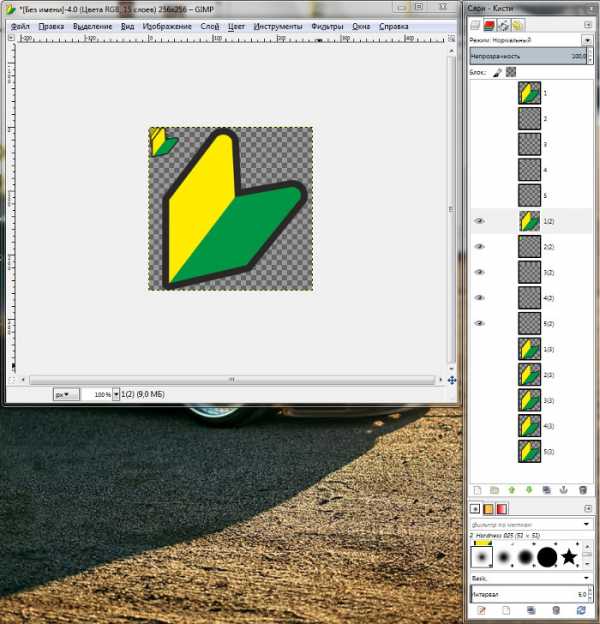600x624 pixels.
Task: Adjust the brush spacing Интервал slider
Action: tap(528, 594)
